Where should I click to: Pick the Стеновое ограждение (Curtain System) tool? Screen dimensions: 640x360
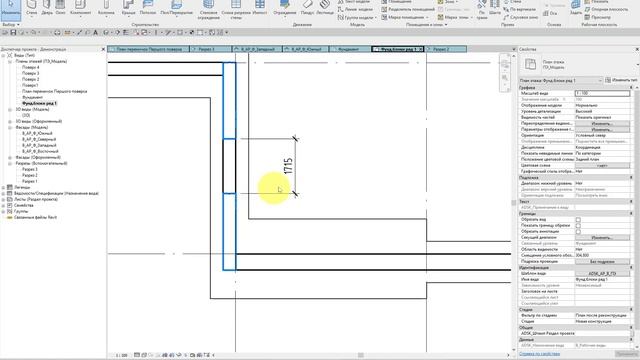click(x=209, y=10)
